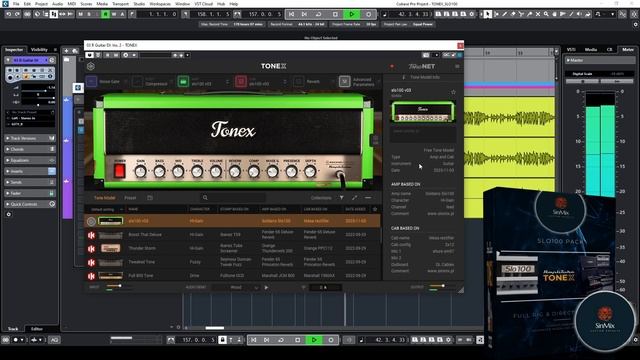Click the Add Track plus icon
This screenshot has width=640, height=360.
pyautogui.click(x=66, y=51)
